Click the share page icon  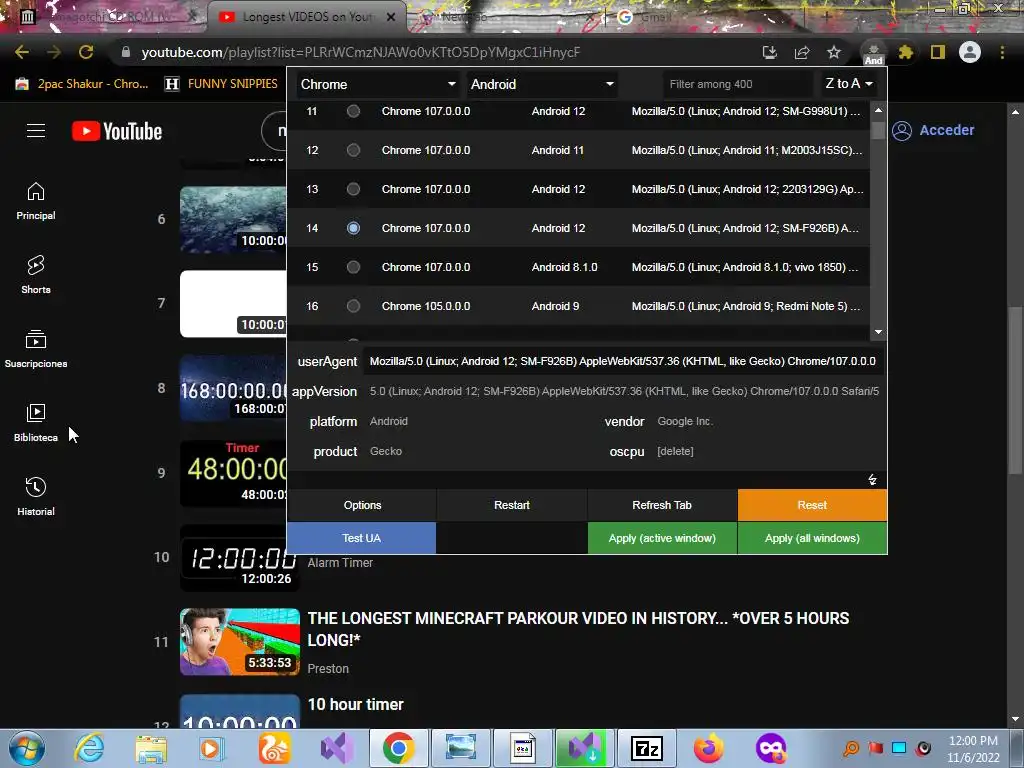click(802, 52)
